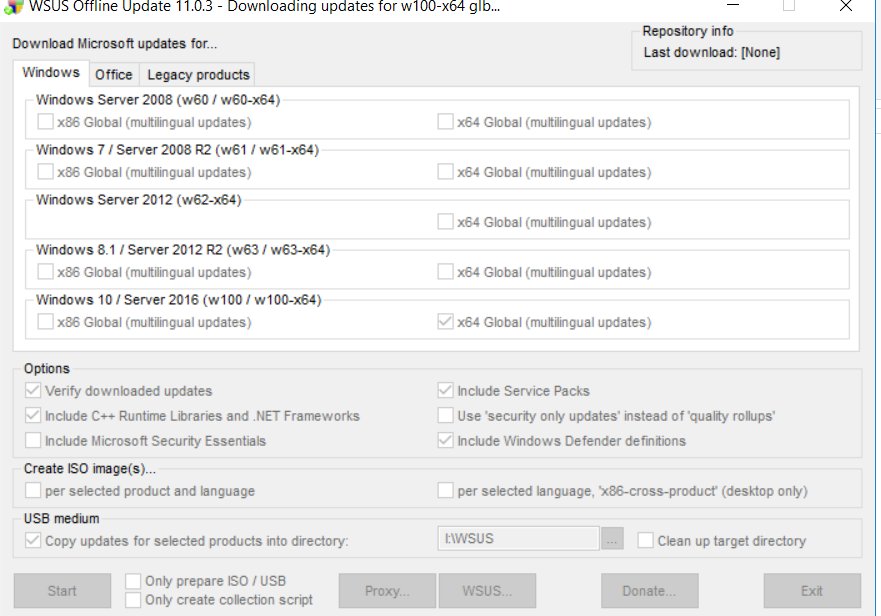Viewport: 881px width, 616px height.
Task: Click the Repository info heading
Action: 688,31
